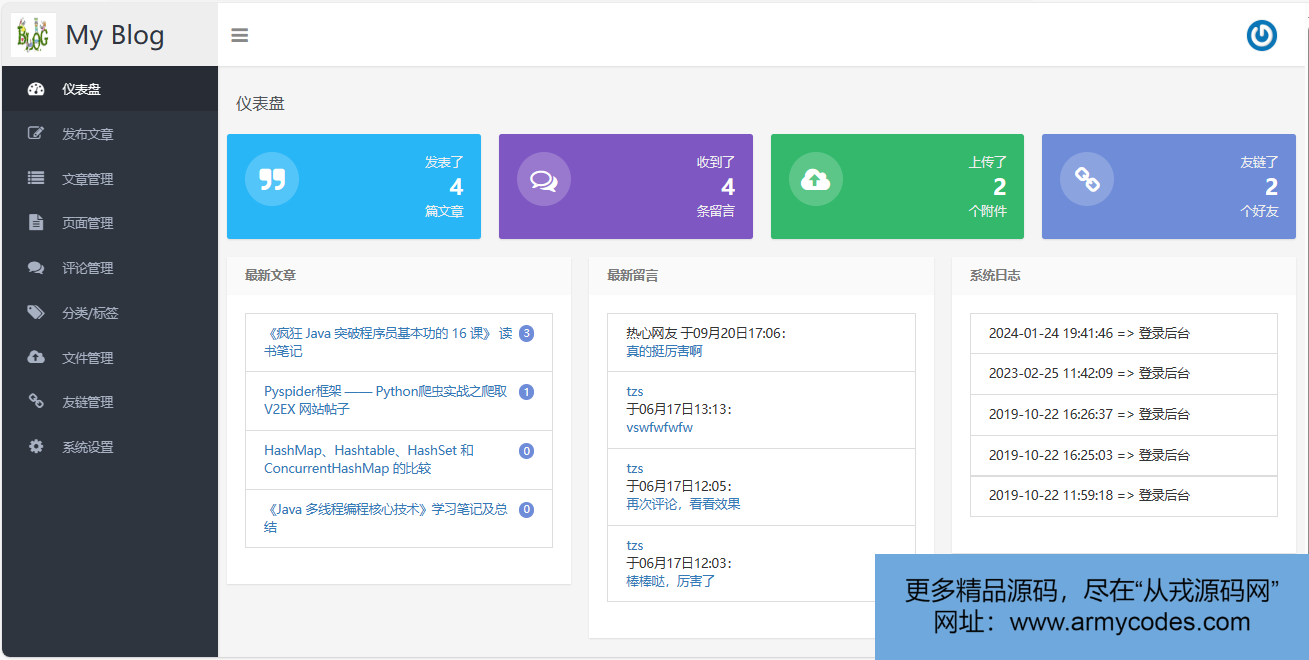1309x660 pixels.
Task: Click the 文章管理 list icon
Action: (x=36, y=178)
